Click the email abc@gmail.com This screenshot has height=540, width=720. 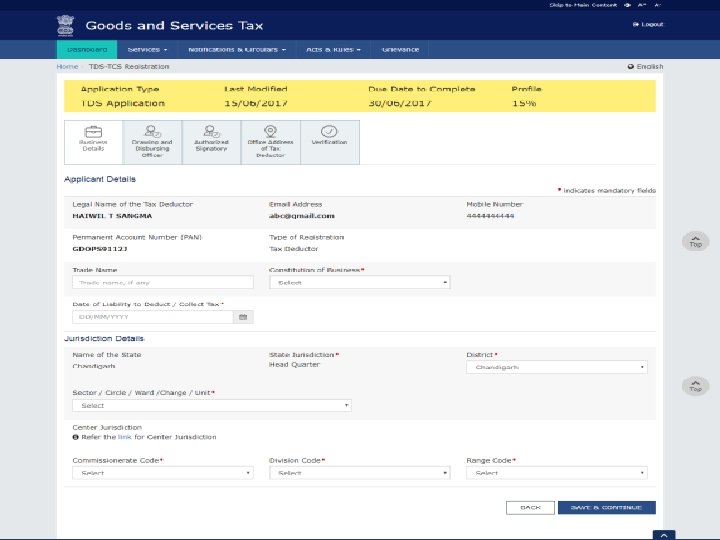pyautogui.click(x=302, y=216)
